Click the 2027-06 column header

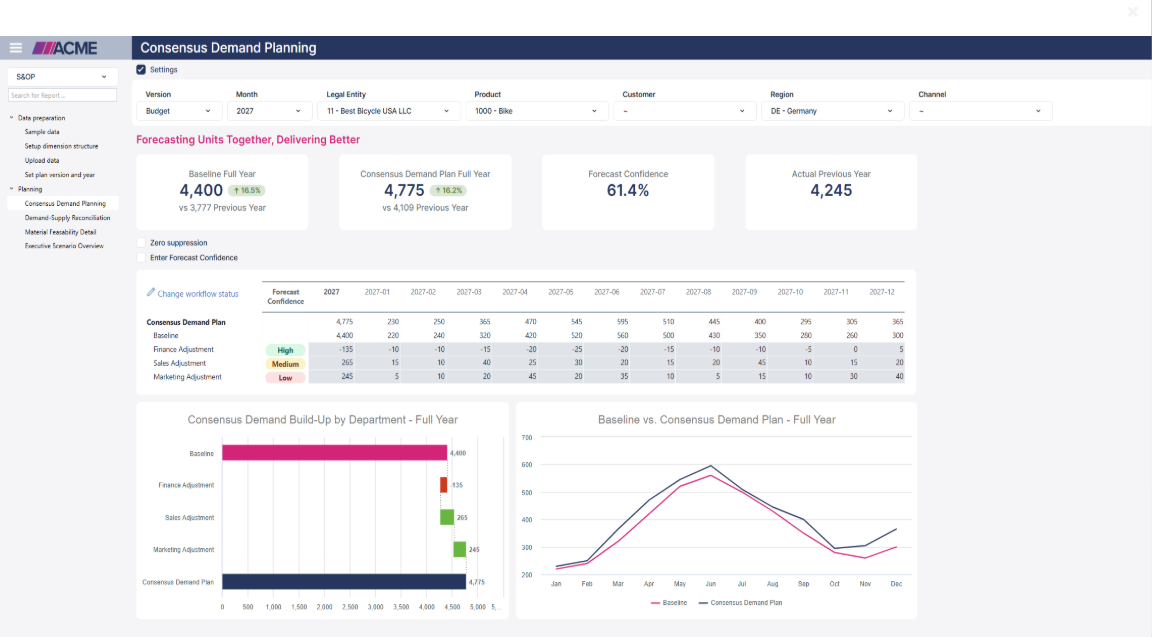pyautogui.click(x=607, y=292)
